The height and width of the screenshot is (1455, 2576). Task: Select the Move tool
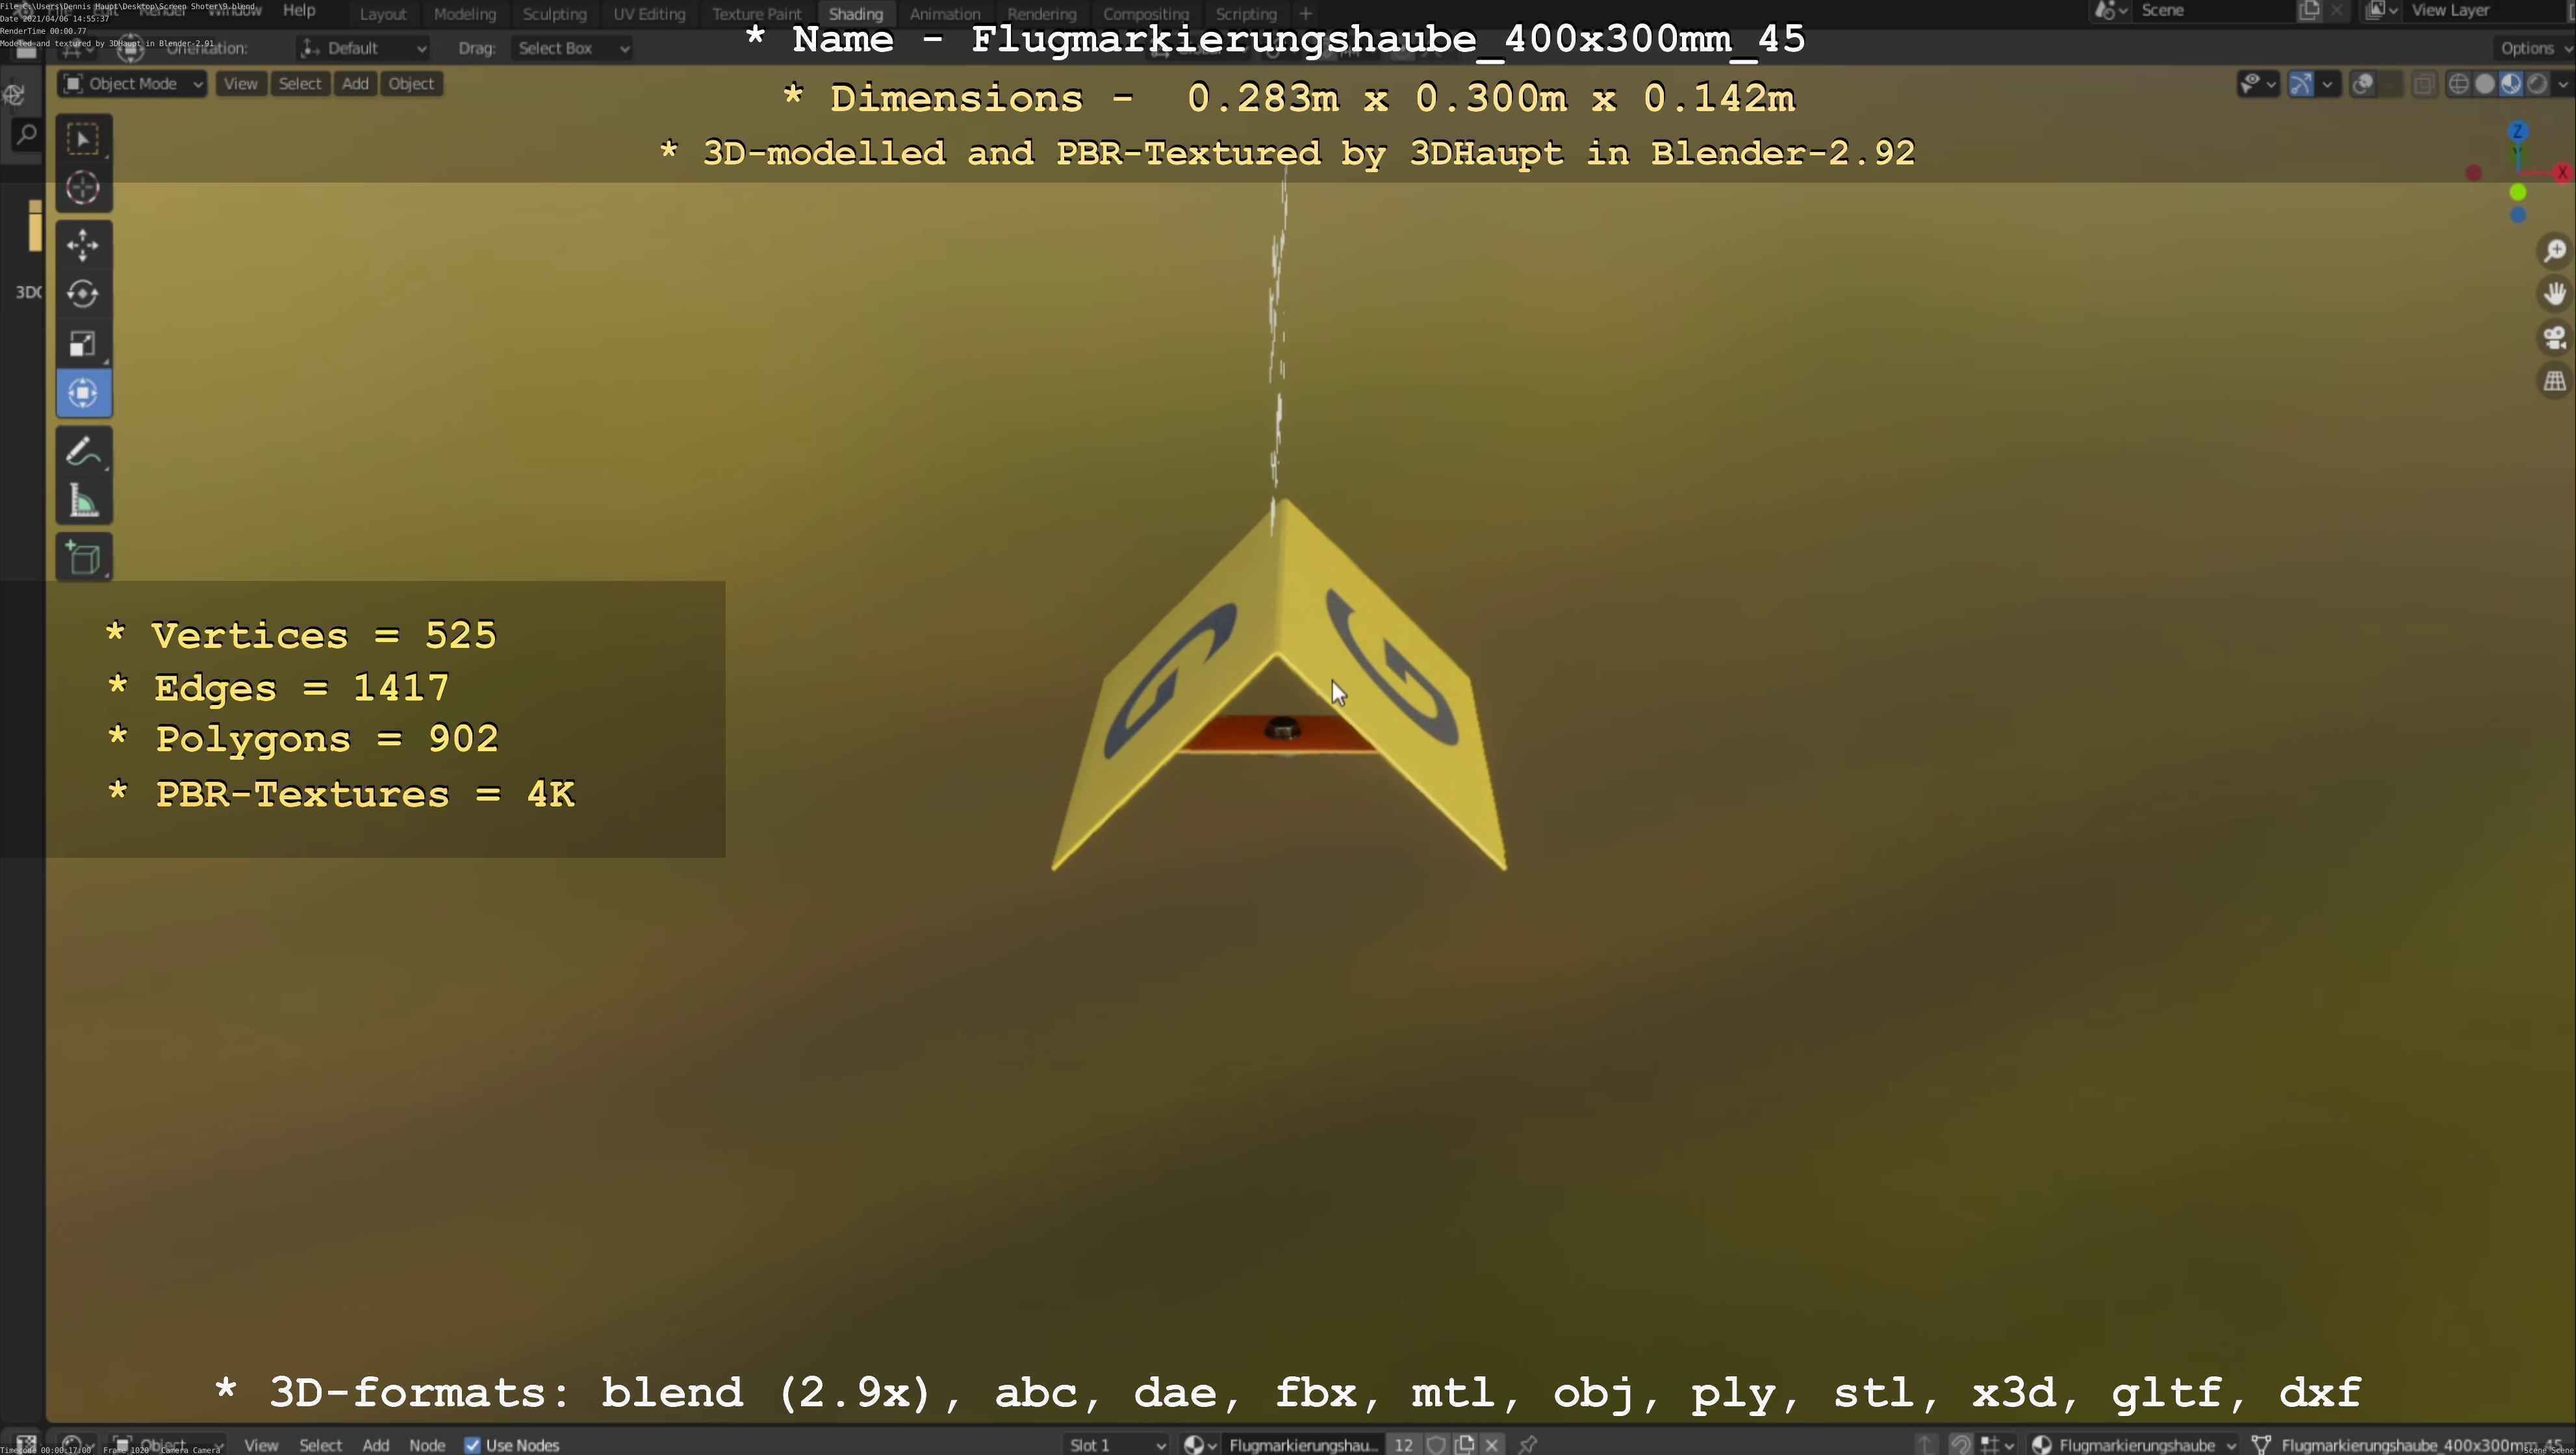point(83,244)
